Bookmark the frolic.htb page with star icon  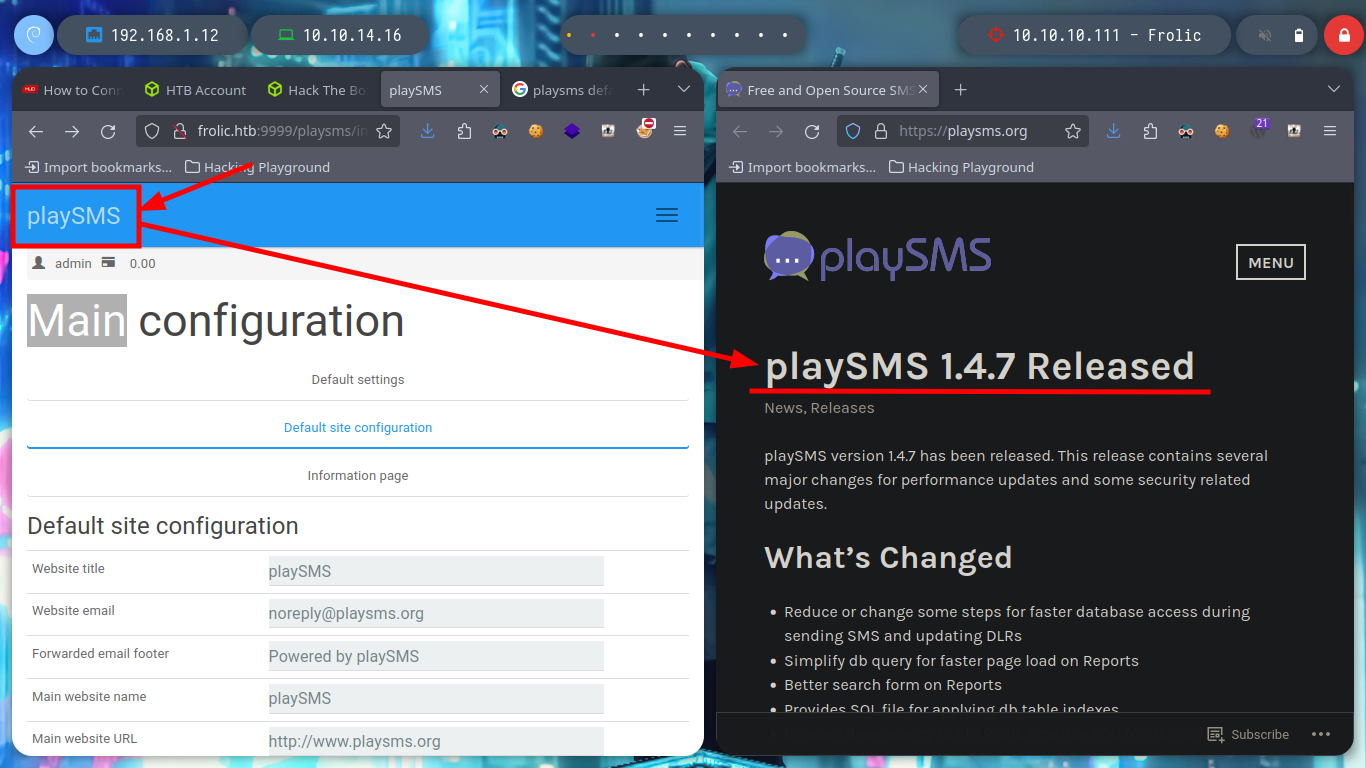(x=385, y=131)
